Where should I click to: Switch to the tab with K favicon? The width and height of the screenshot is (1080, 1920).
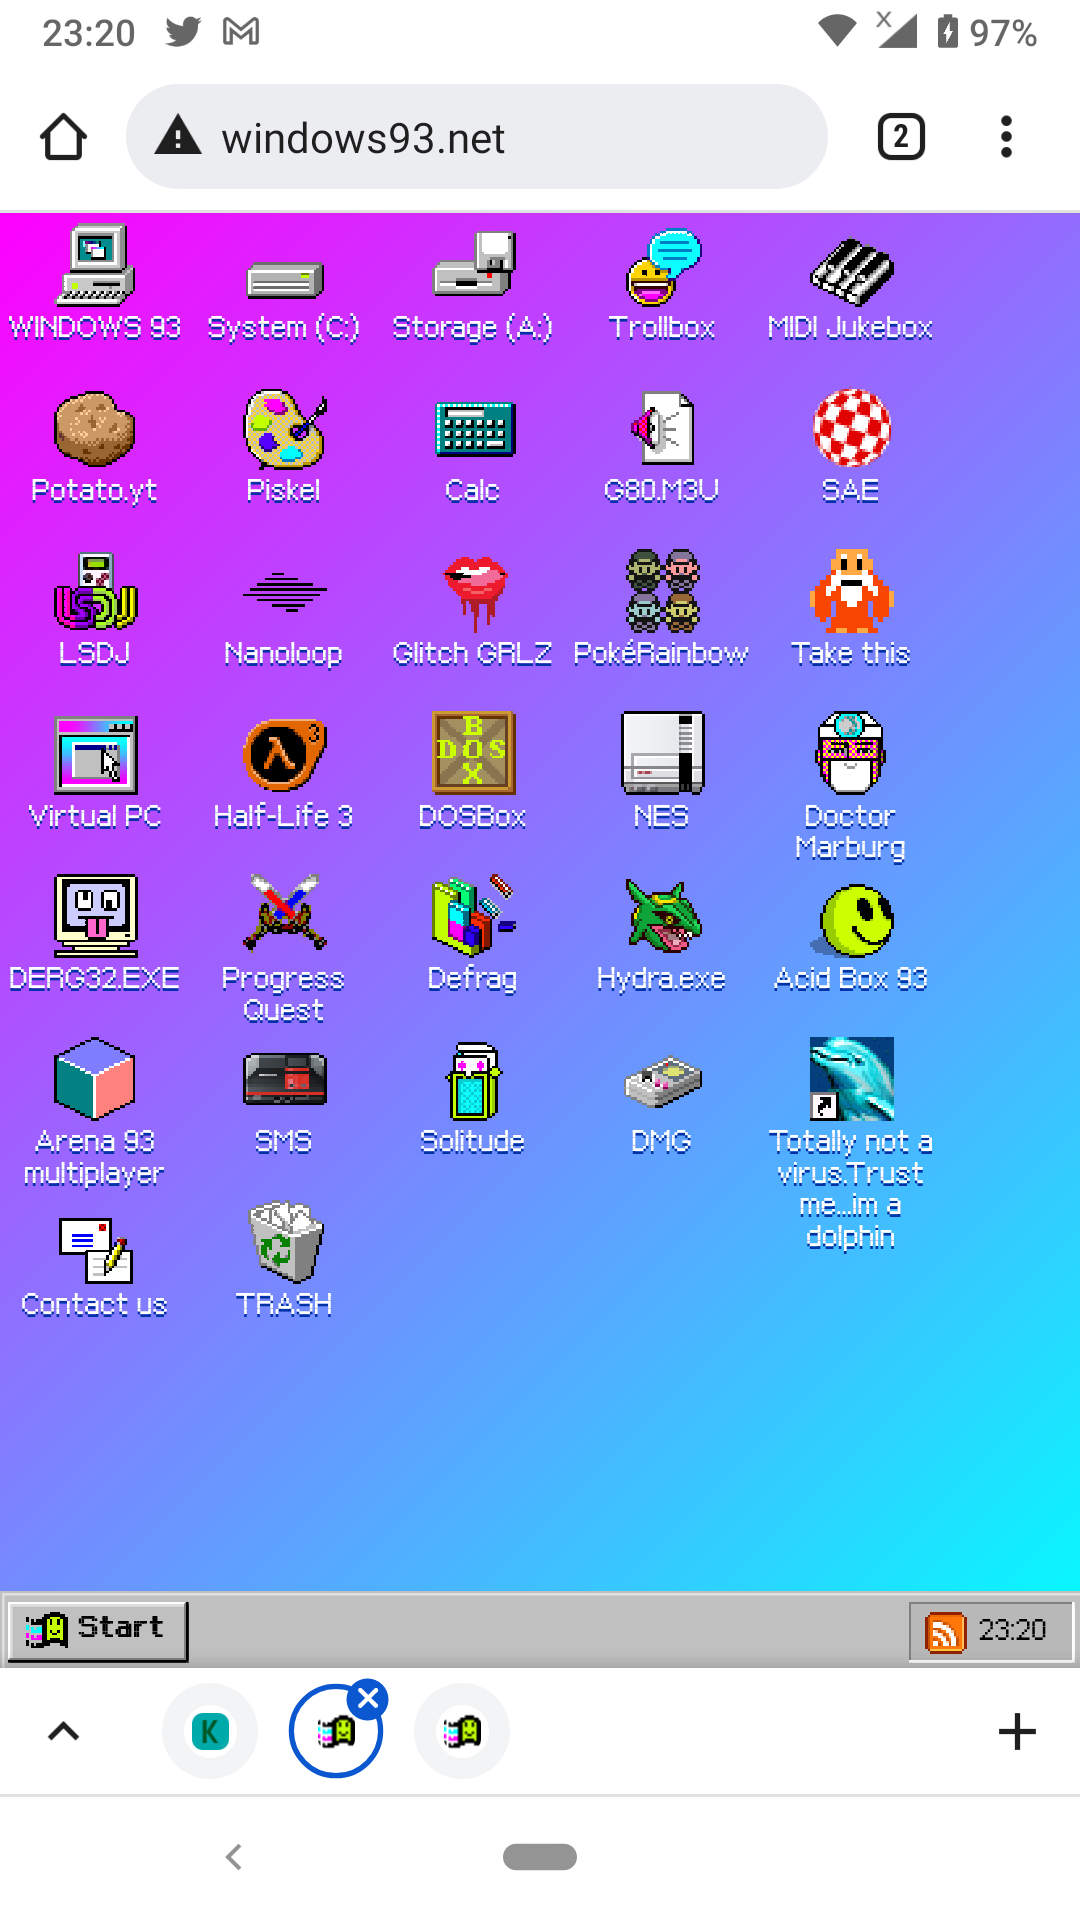(210, 1731)
